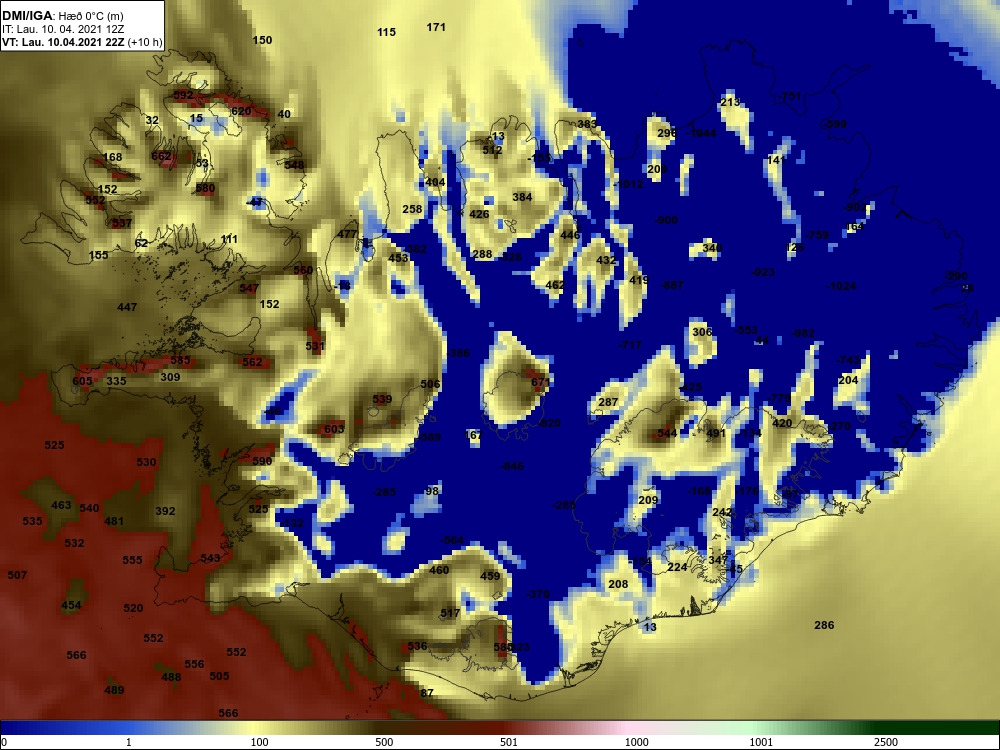
Task: Click the '100' label on the color scale
Action: pos(260,742)
